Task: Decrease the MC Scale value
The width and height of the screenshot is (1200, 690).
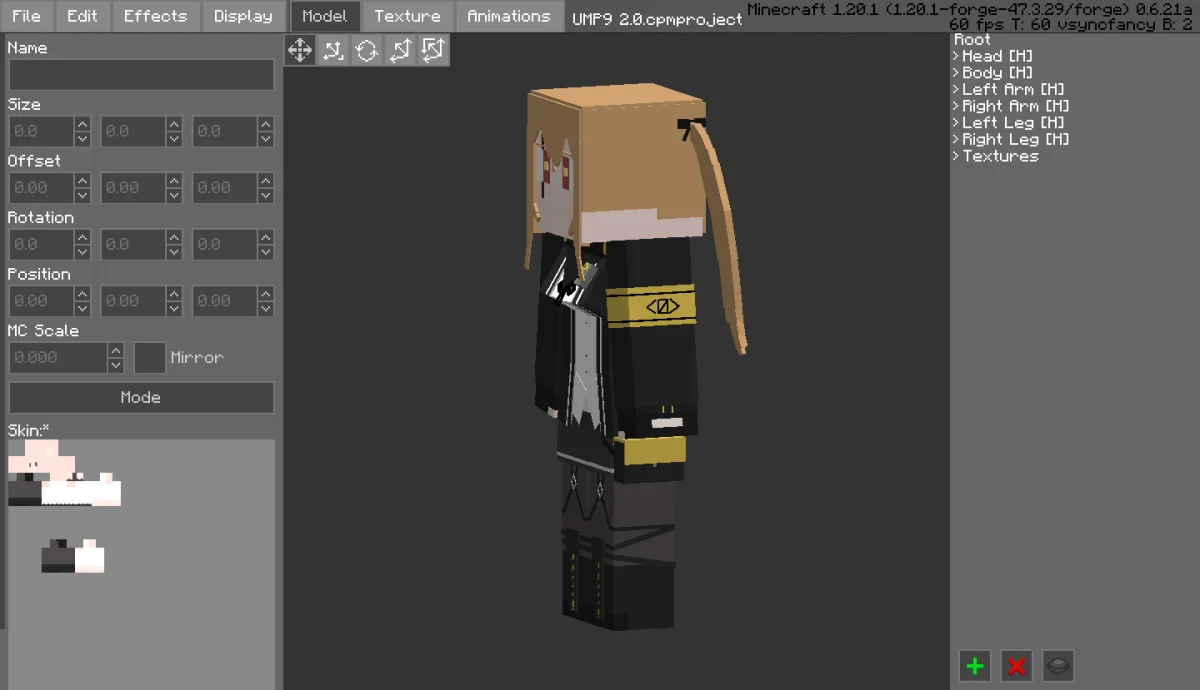Action: click(x=116, y=365)
